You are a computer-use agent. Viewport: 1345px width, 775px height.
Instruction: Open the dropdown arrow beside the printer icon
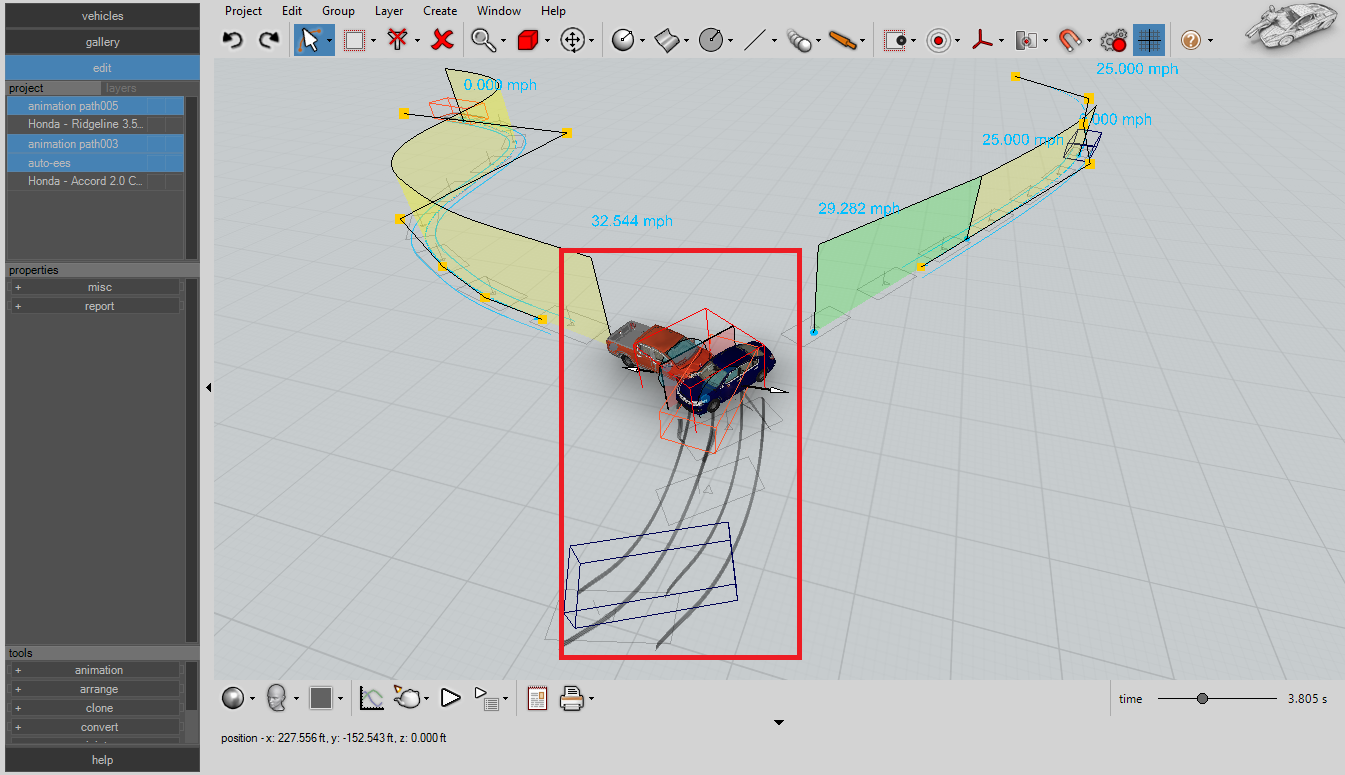(592, 699)
